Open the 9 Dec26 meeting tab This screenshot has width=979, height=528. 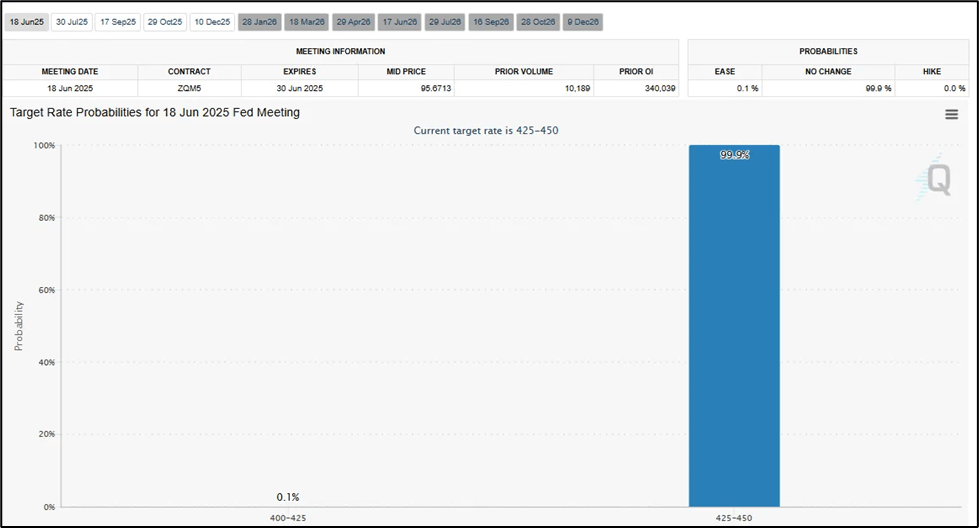point(583,22)
